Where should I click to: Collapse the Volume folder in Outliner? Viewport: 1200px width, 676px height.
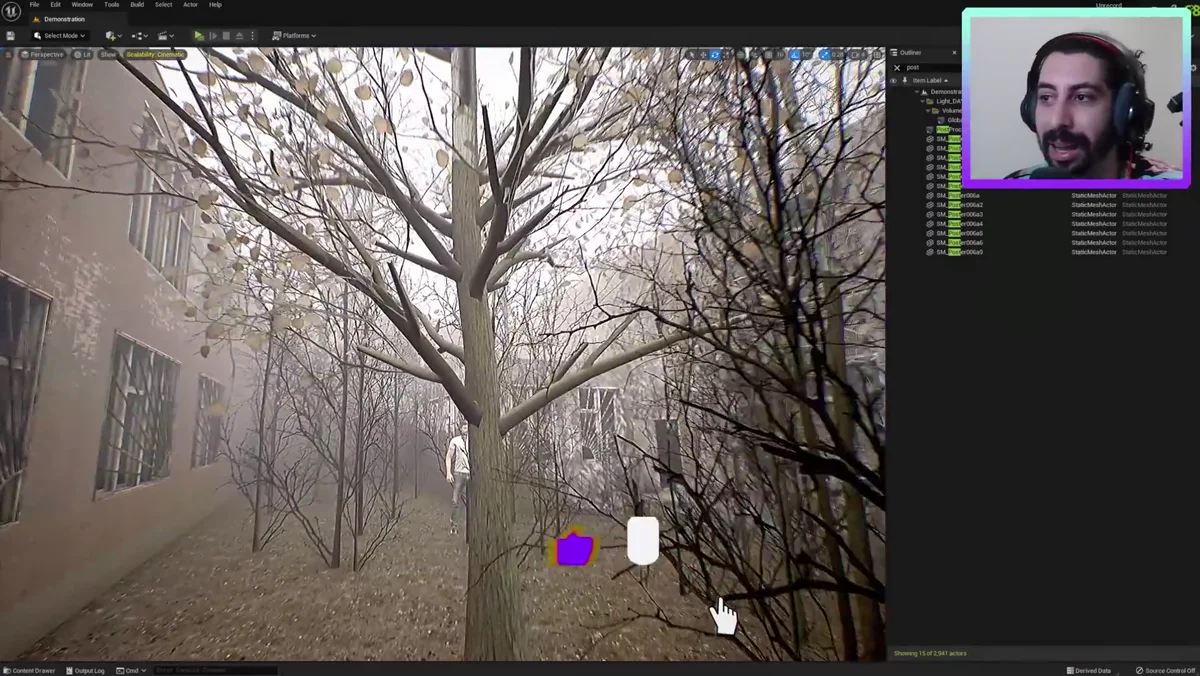(x=928, y=111)
